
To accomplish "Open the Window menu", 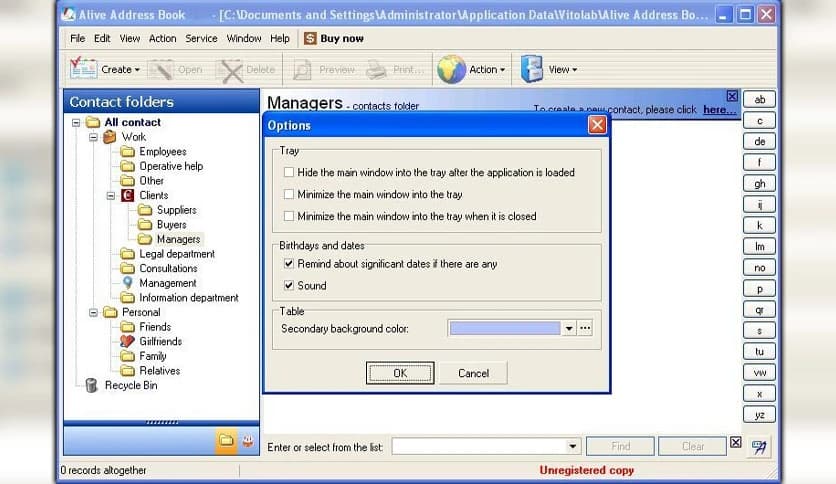I will click(244, 38).
